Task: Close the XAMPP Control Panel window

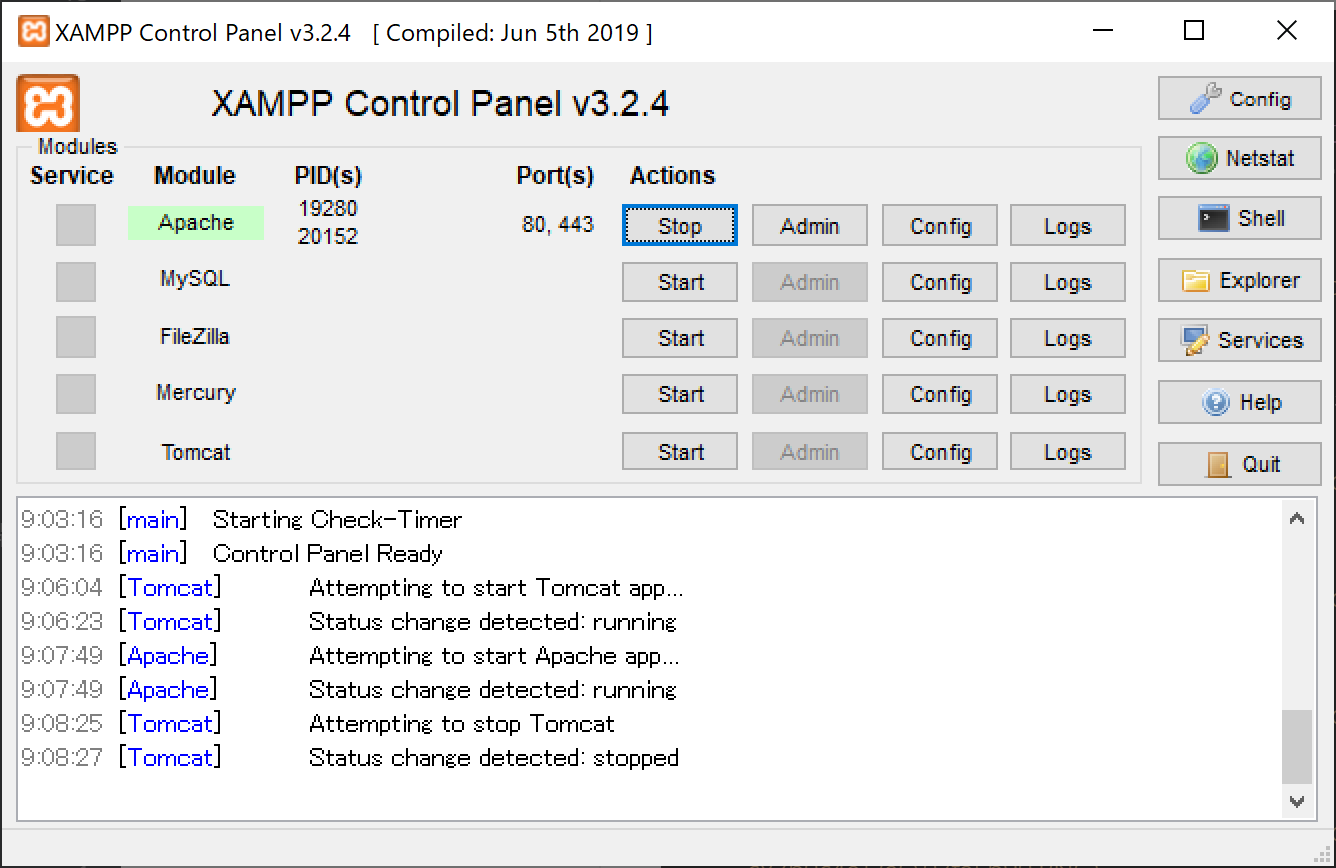Action: [1287, 31]
